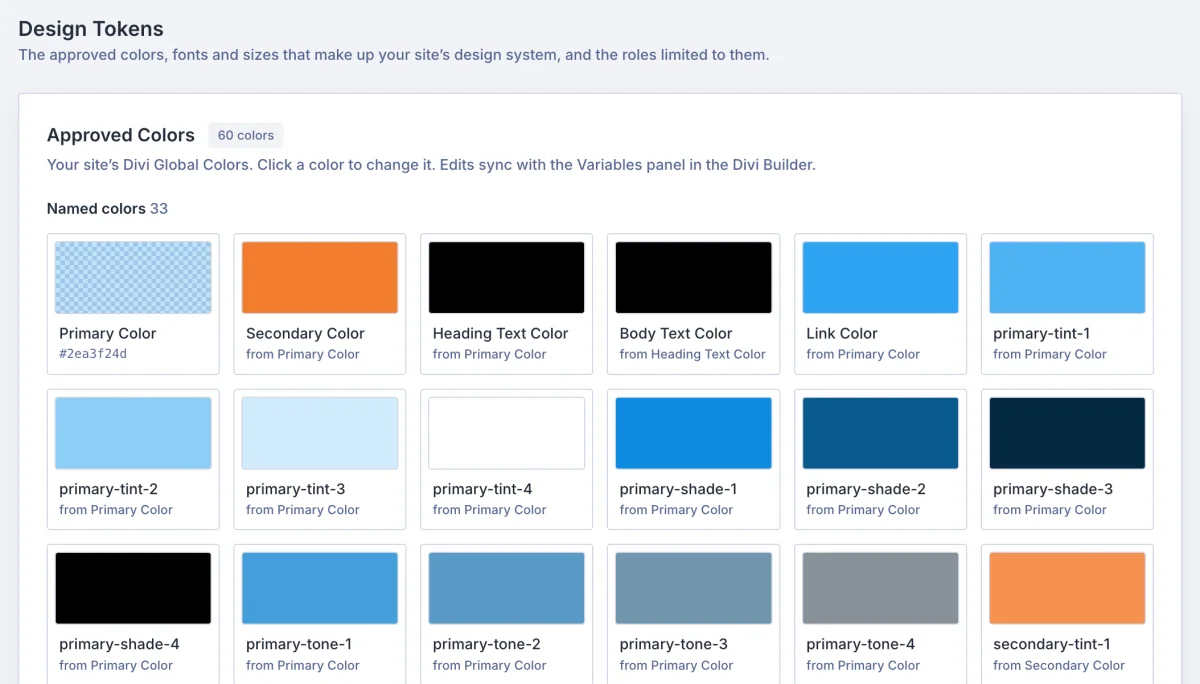Select the primary-shade-2 color swatch
This screenshot has width=1200, height=684.
coord(880,433)
